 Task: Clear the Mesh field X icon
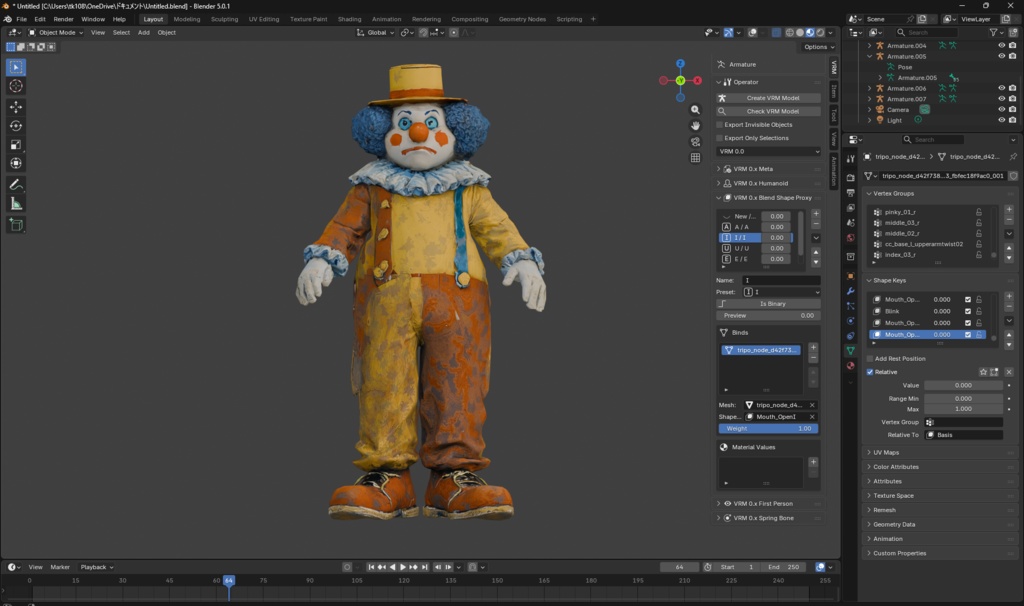click(812, 405)
